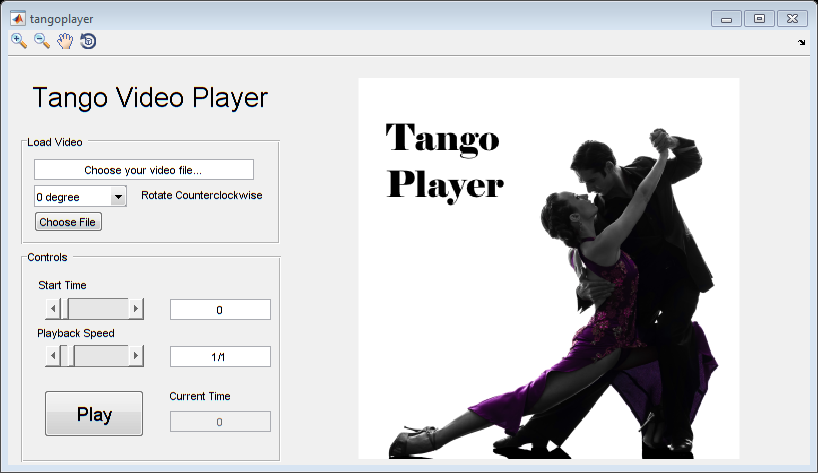Click the Rotate 3D tool icon
This screenshot has width=818, height=473.
tap(88, 41)
